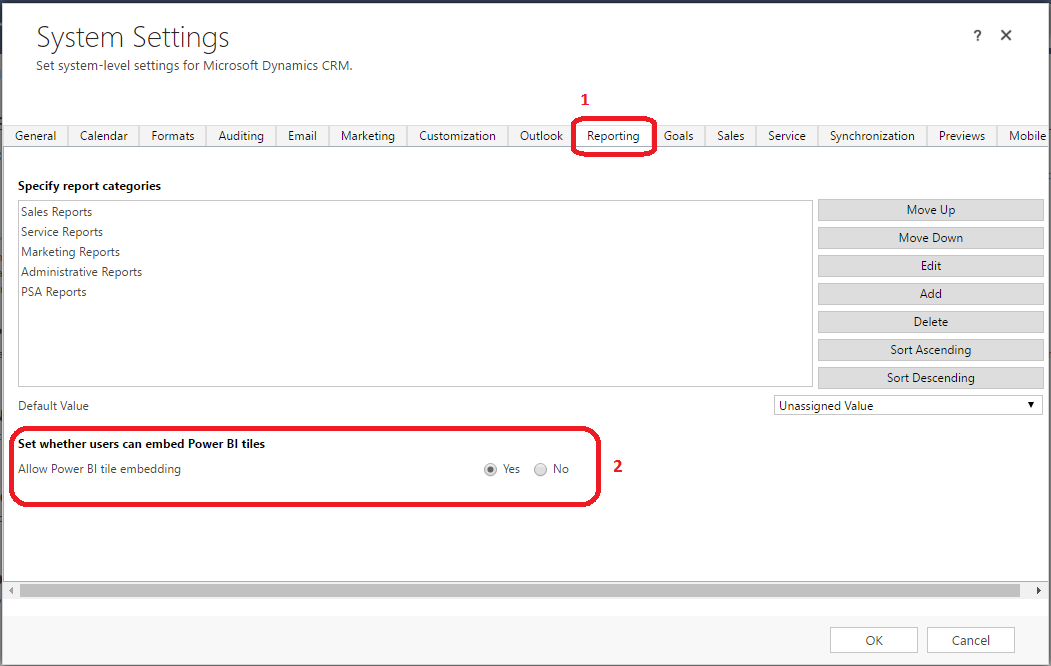Screen dimensions: 1051x666
Task: Select No for Power BI tile embedding
Action: tap(541, 470)
